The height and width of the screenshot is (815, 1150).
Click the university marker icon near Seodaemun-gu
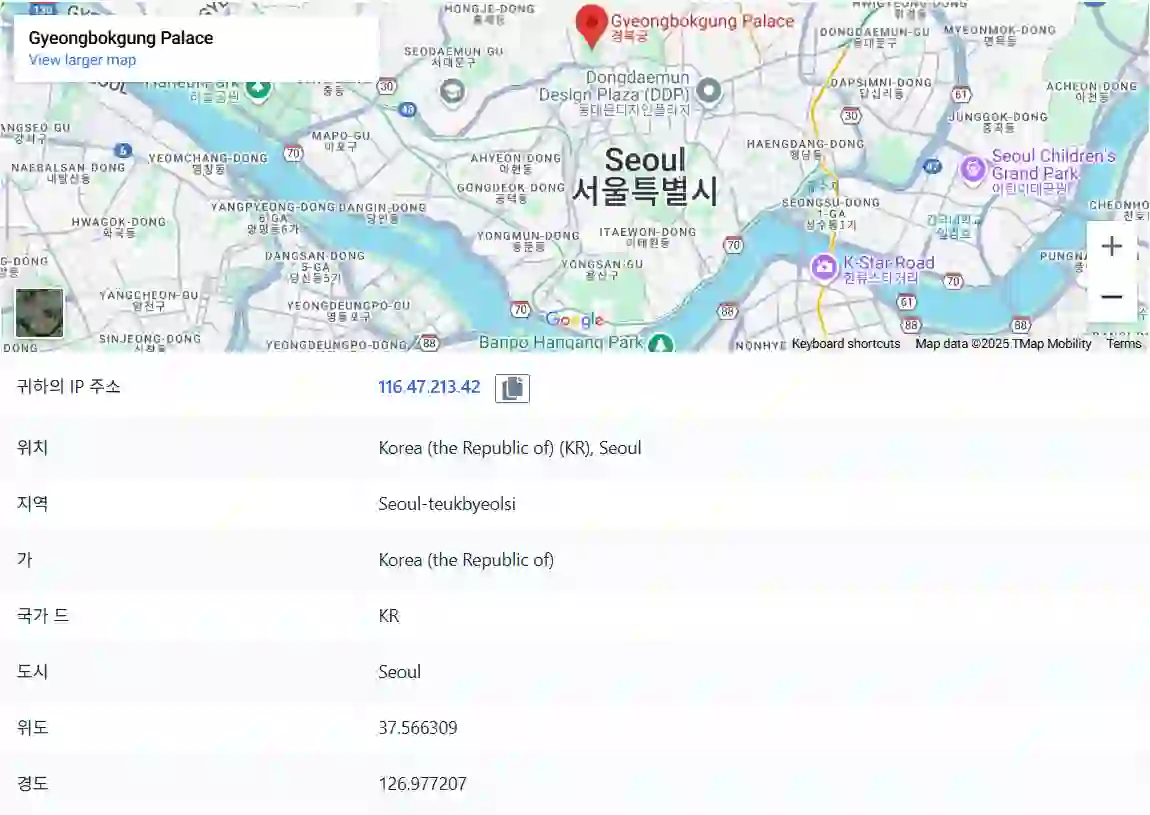tap(452, 92)
